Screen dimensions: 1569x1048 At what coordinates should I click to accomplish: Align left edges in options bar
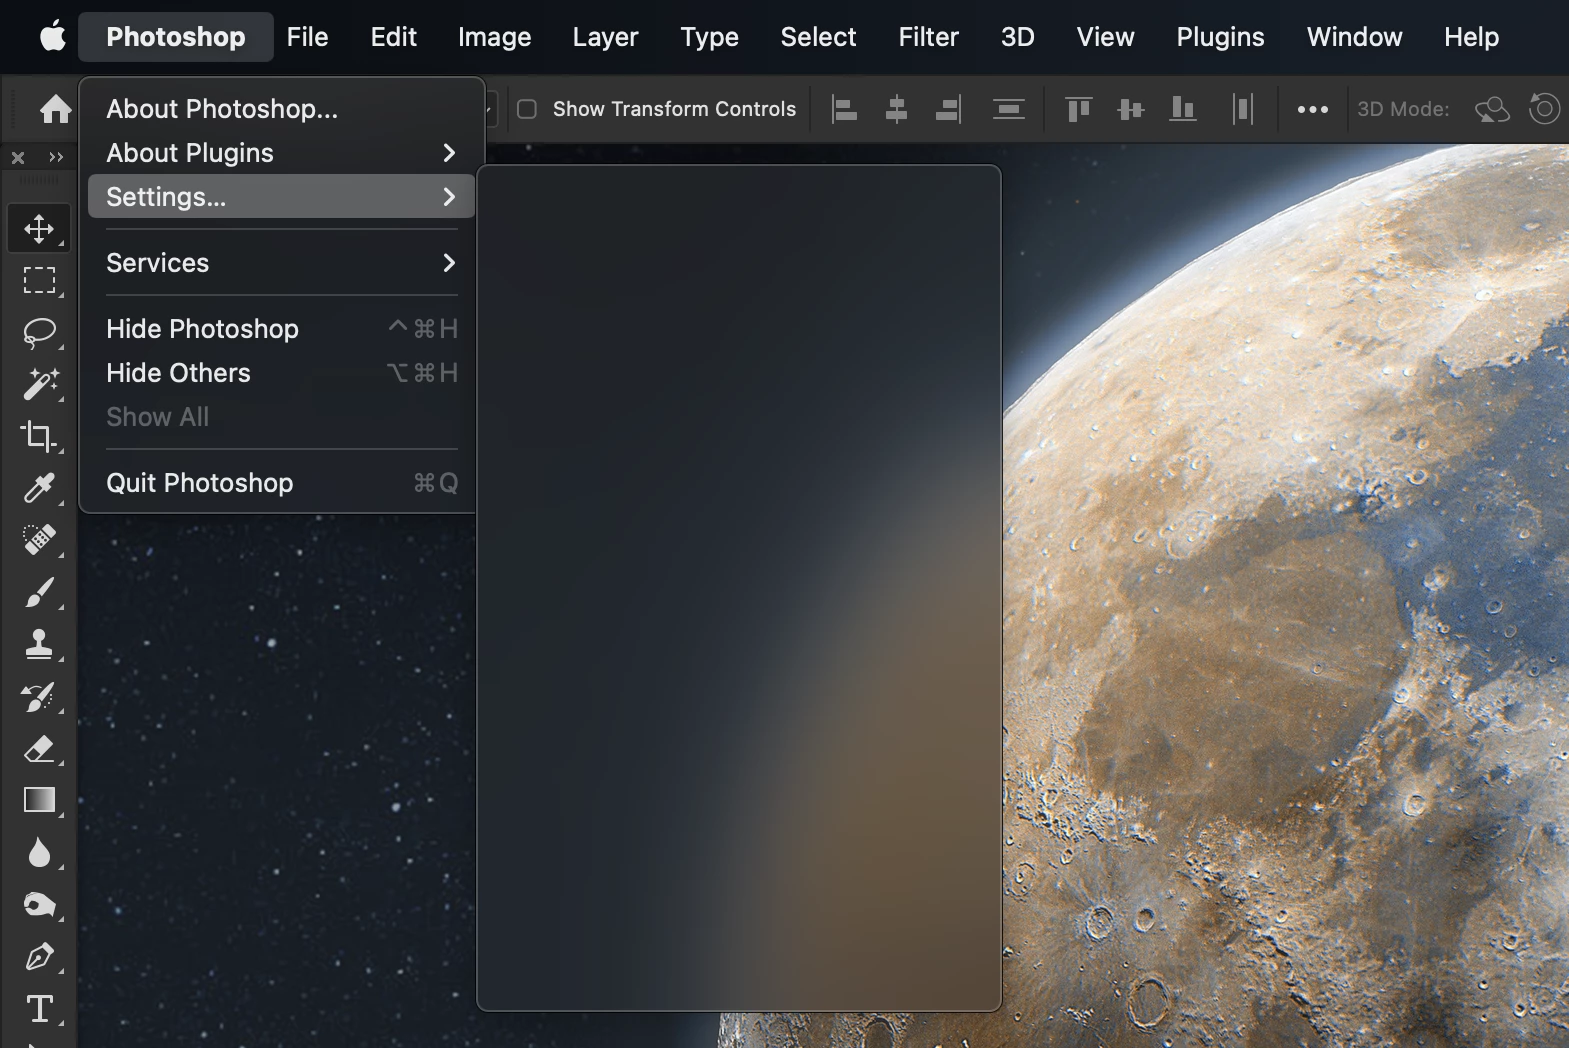pyautogui.click(x=845, y=109)
